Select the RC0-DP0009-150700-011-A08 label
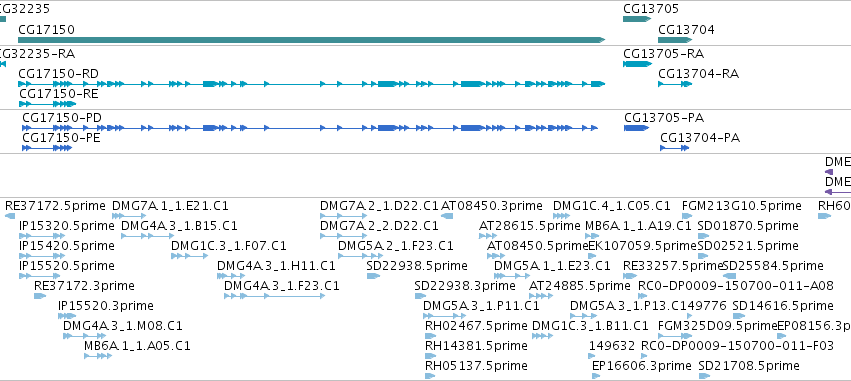Viewport: 851px width, 381px height. pos(735,285)
